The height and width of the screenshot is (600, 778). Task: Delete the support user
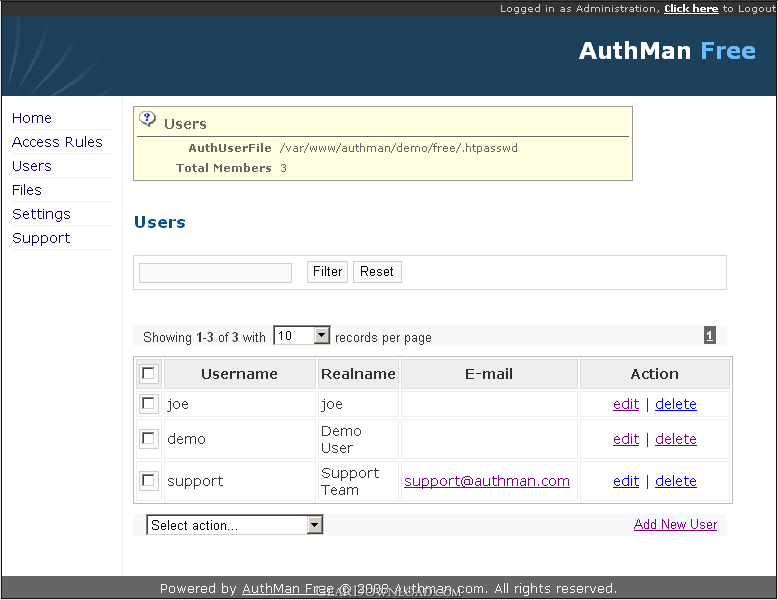(x=676, y=481)
